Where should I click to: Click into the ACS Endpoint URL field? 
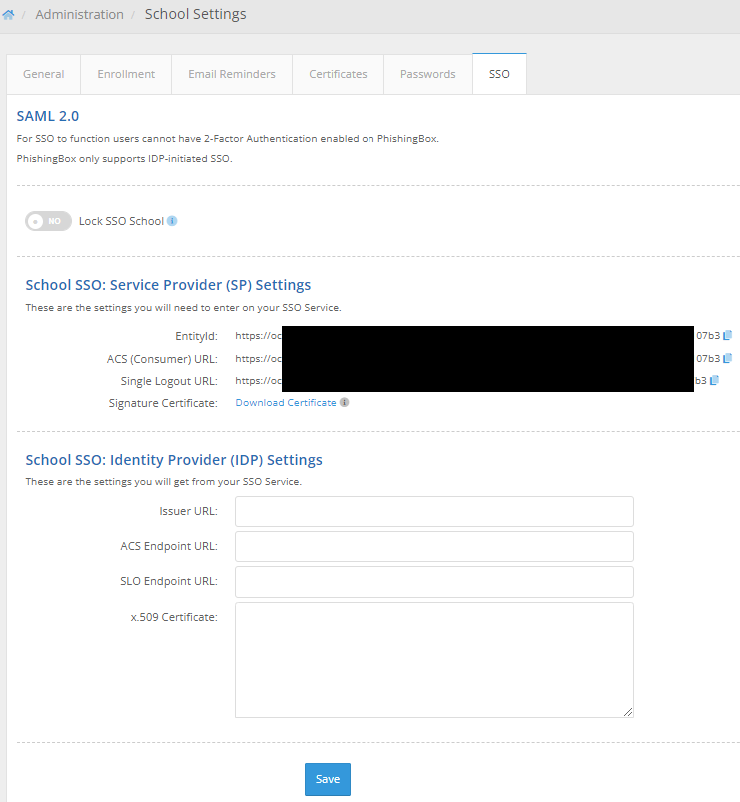point(434,546)
